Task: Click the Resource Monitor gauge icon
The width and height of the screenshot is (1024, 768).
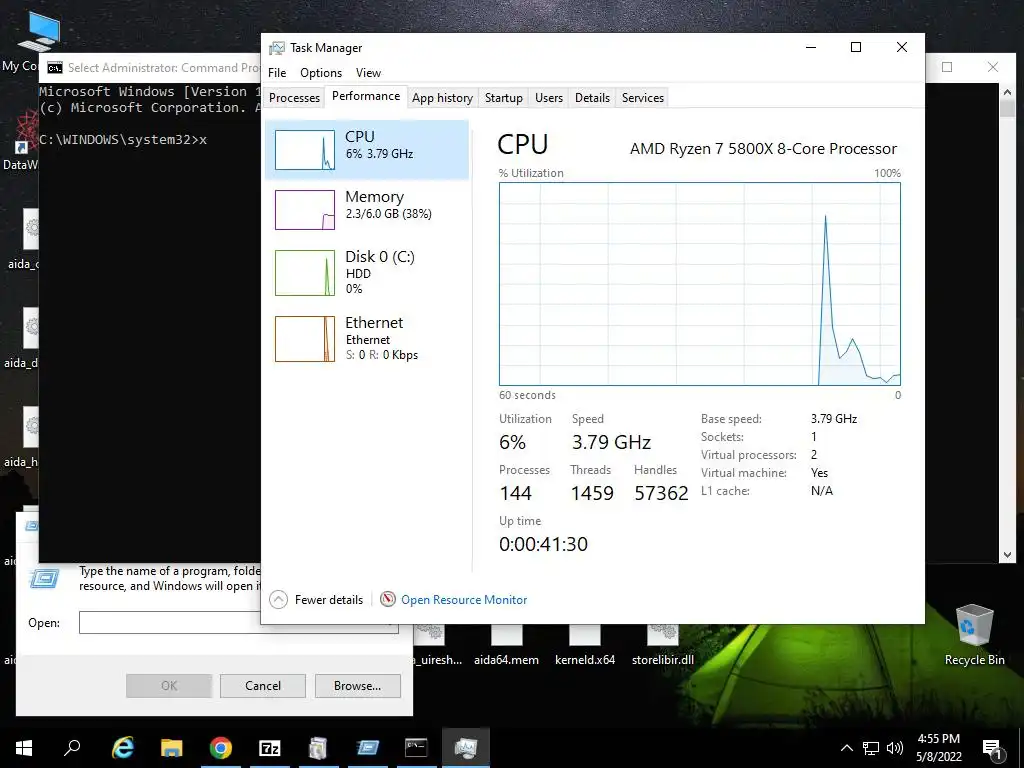Action: coord(388,599)
